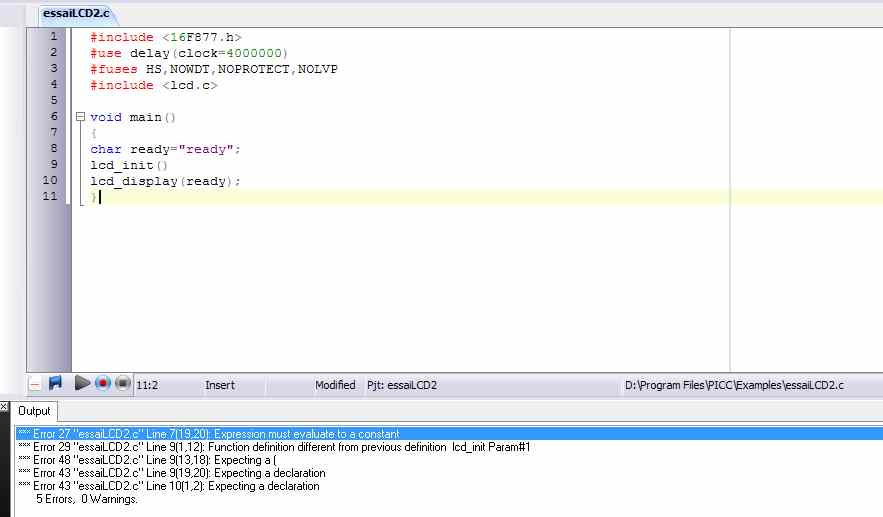Click the Insert mode indicator in status bar

[x=220, y=385]
